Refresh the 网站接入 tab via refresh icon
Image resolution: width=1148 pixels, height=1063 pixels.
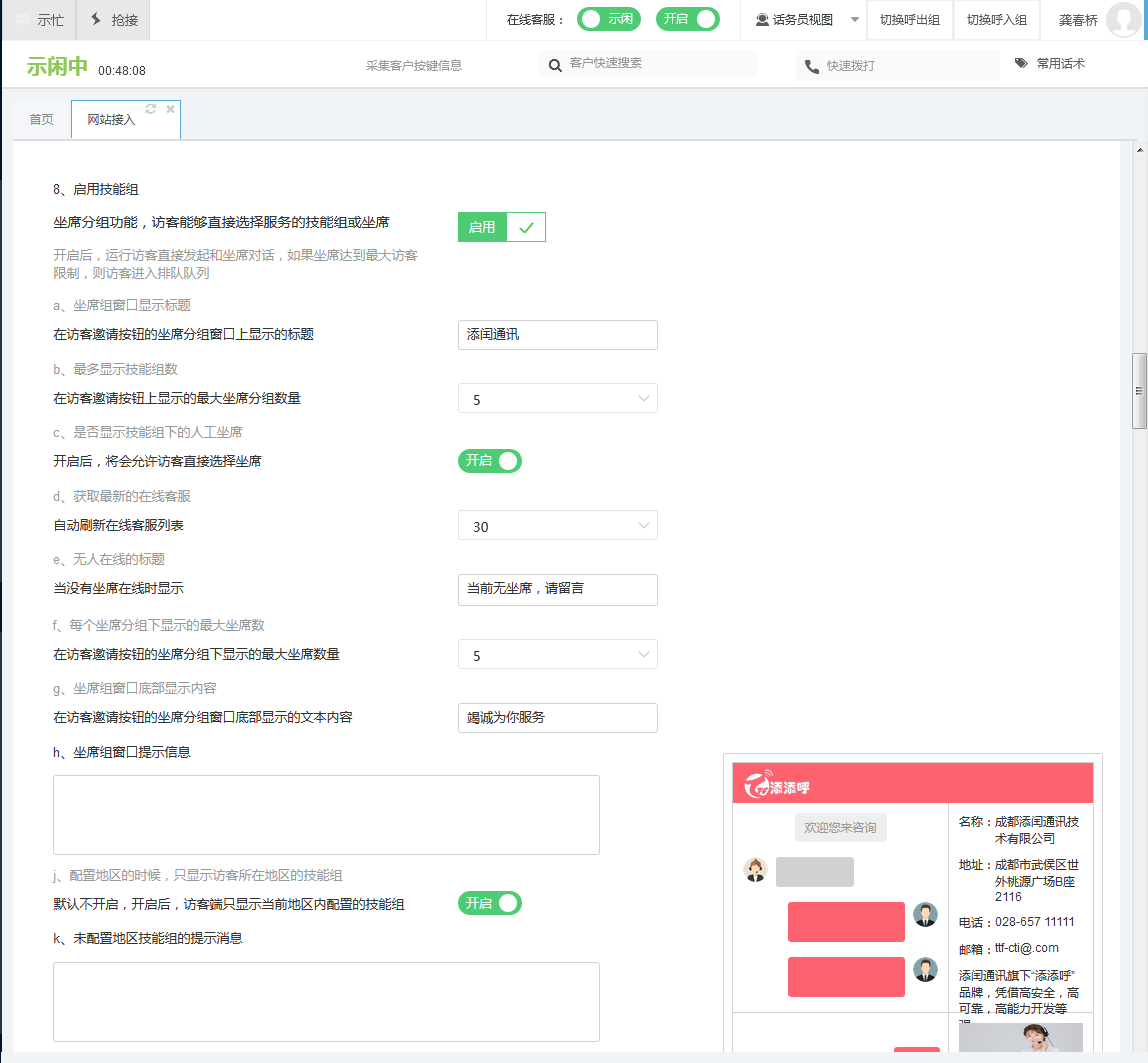(x=151, y=108)
